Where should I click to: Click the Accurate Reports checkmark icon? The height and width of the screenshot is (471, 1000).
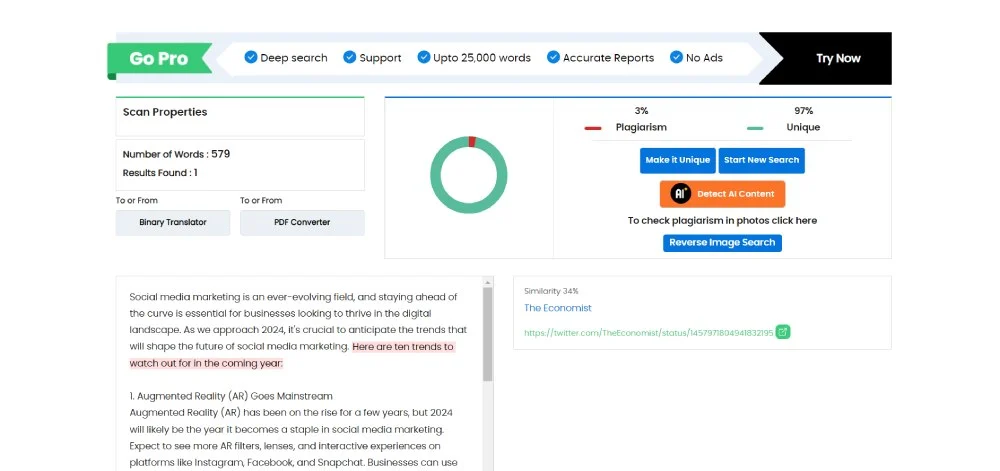[x=553, y=57]
